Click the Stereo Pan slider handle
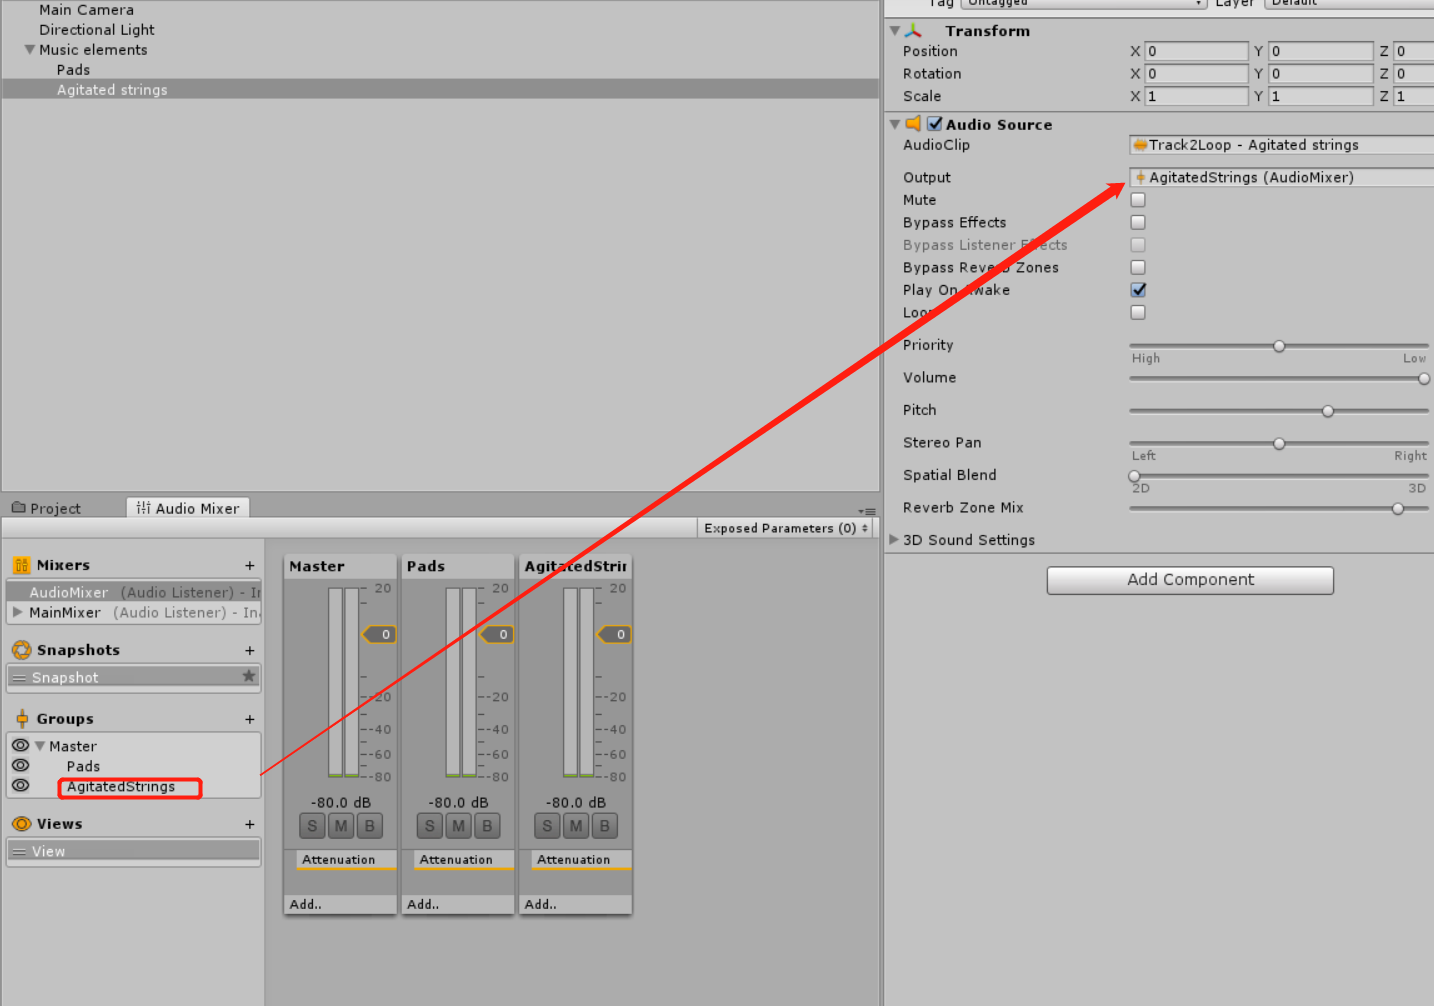The height and width of the screenshot is (1006, 1434). click(1279, 443)
